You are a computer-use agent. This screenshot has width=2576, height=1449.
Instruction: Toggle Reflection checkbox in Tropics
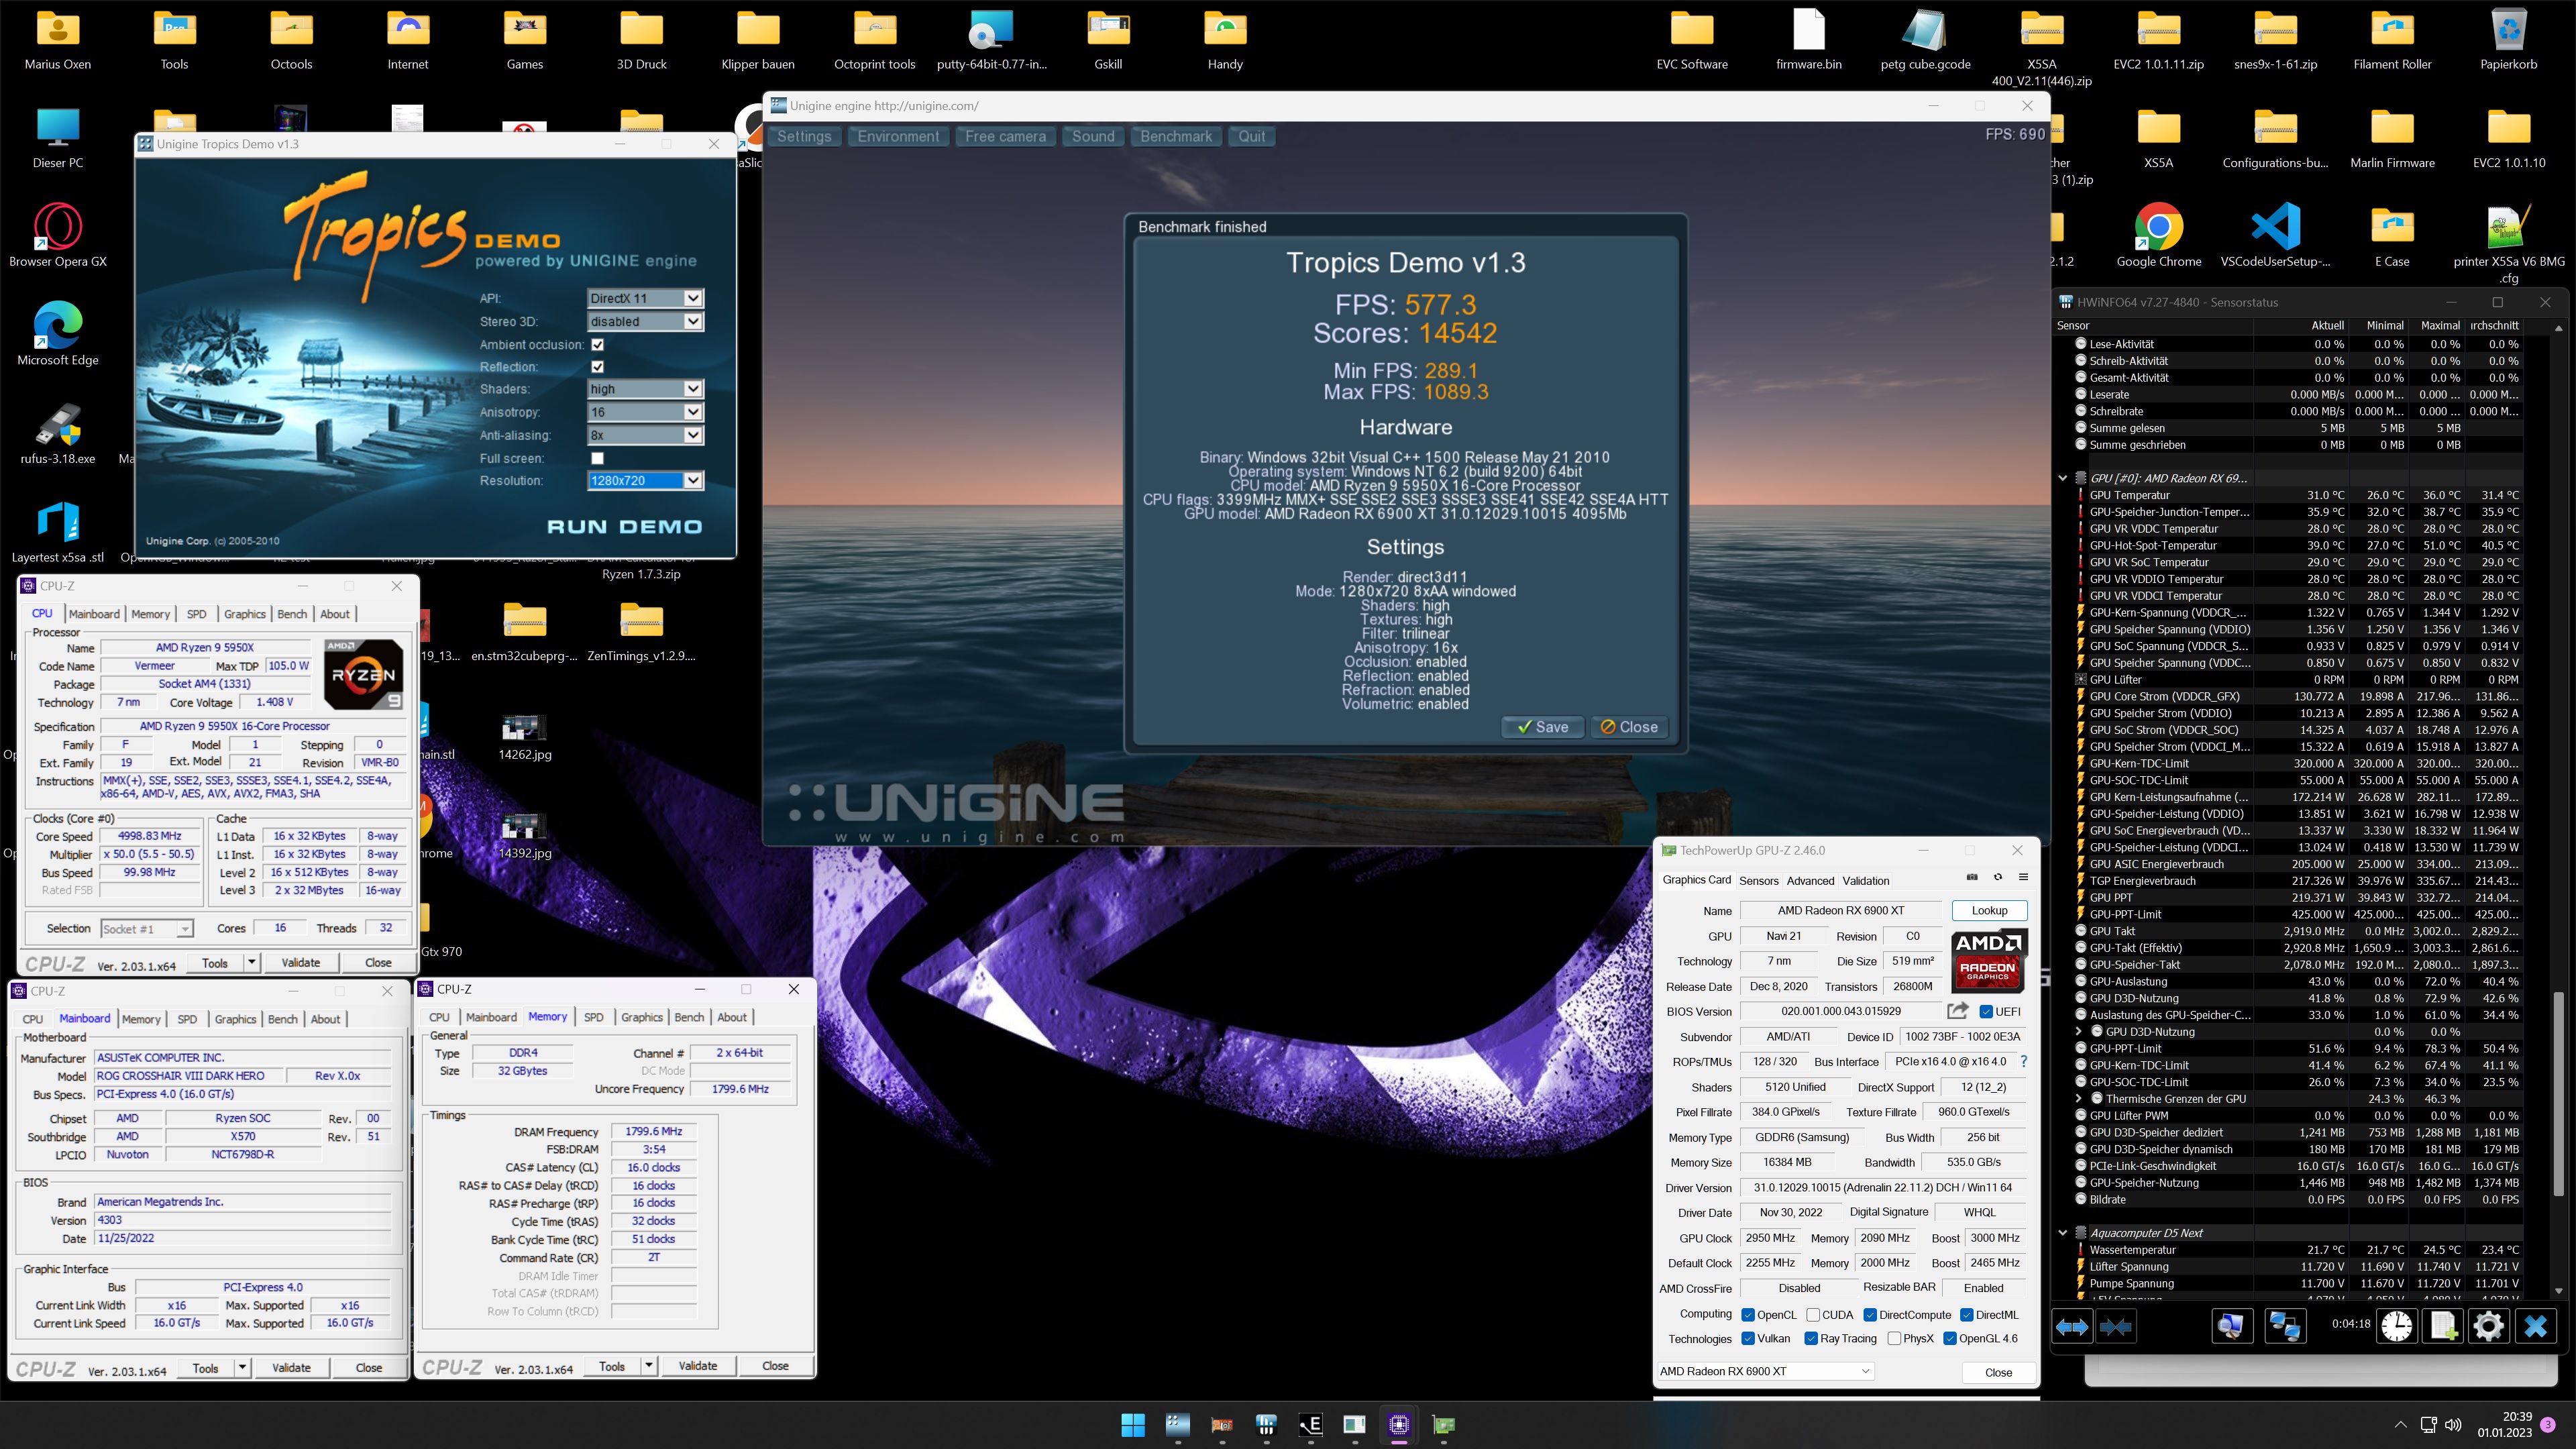click(597, 367)
